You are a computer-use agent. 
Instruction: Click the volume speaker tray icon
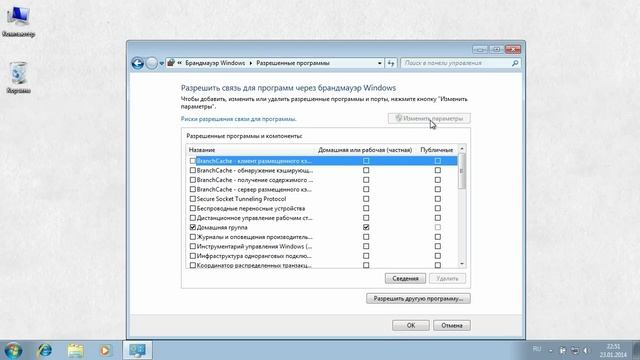(586, 351)
